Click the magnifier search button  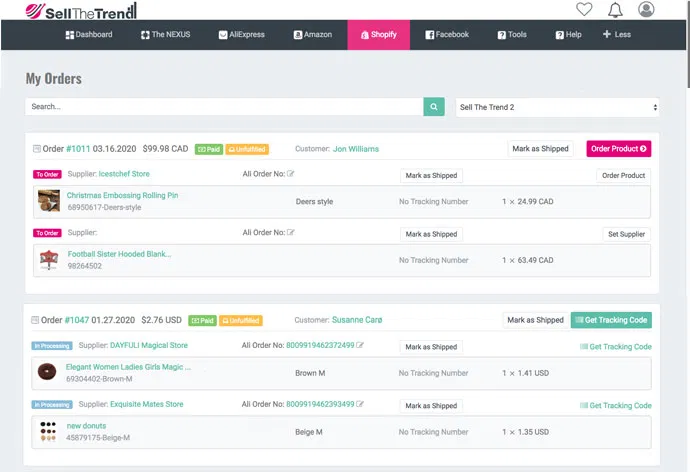point(434,107)
